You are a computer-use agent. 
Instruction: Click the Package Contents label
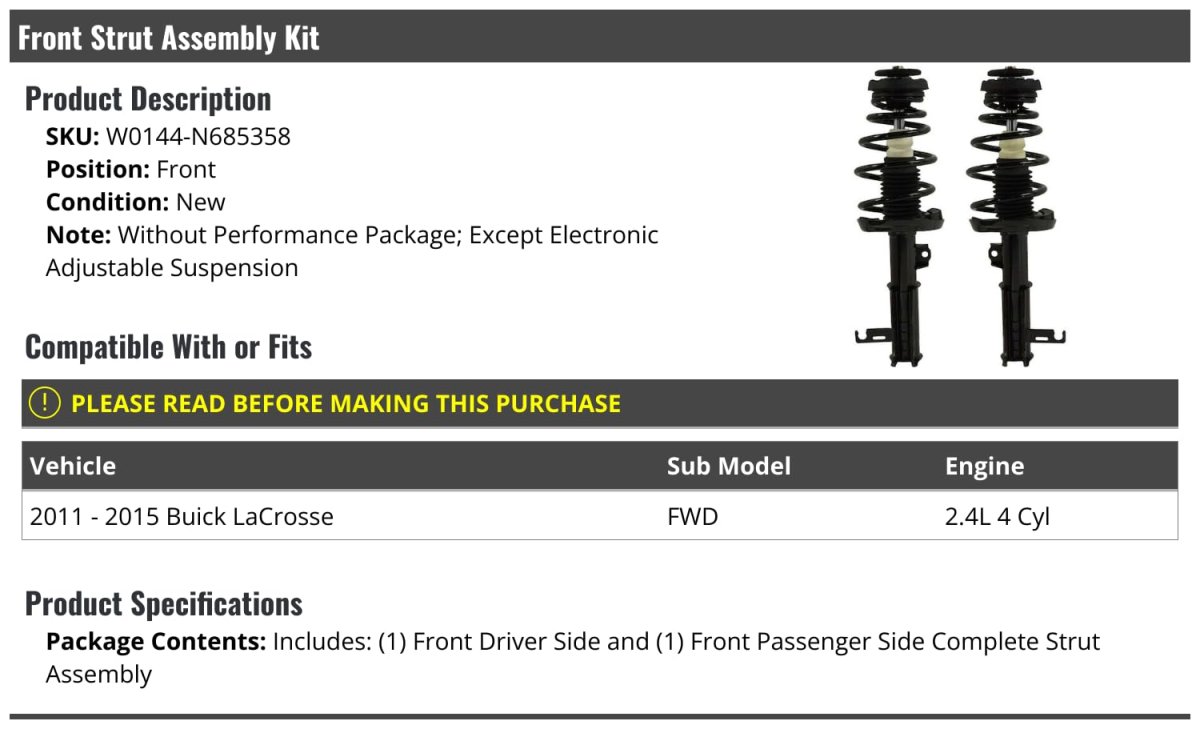[x=155, y=641]
